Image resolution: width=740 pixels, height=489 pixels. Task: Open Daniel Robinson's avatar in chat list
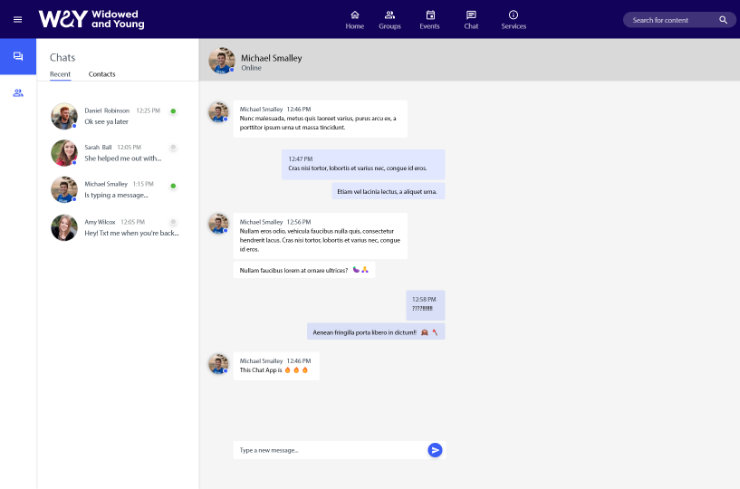pyautogui.click(x=64, y=116)
